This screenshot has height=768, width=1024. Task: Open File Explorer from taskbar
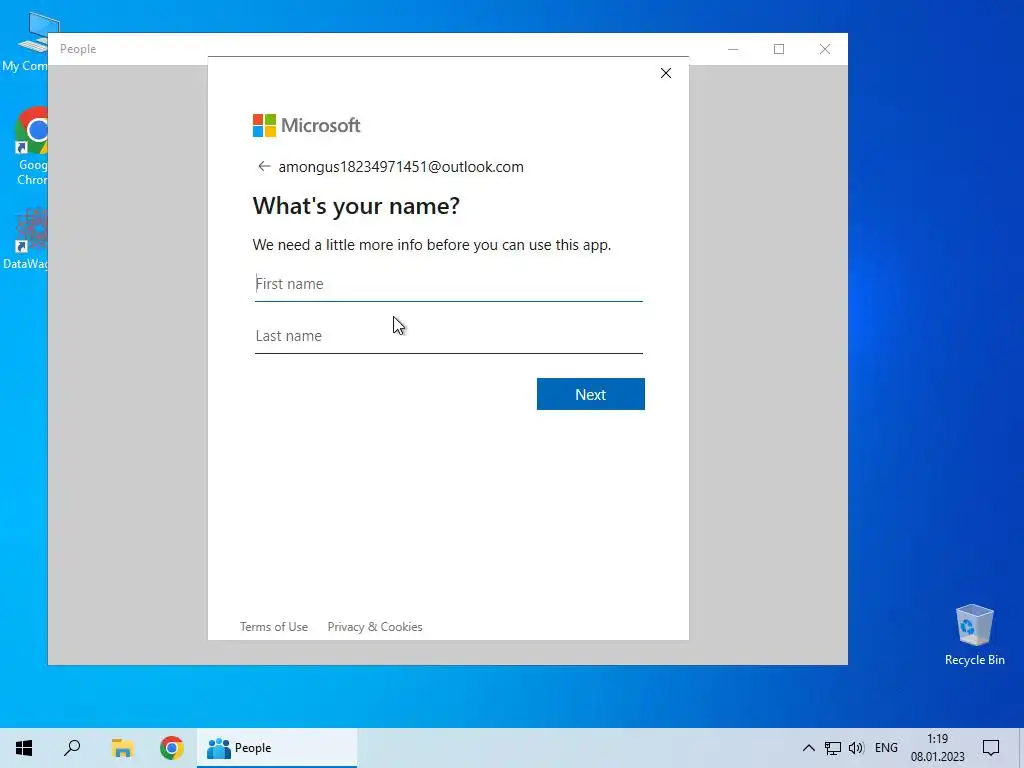click(122, 748)
